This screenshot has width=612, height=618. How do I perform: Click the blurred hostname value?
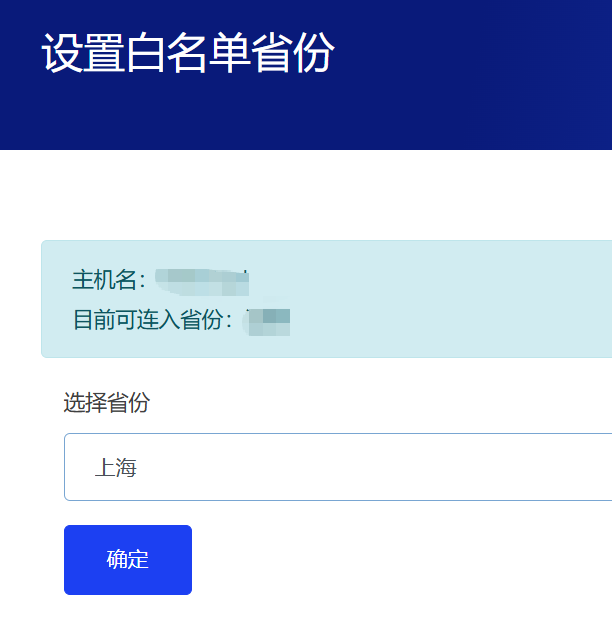(x=205, y=281)
